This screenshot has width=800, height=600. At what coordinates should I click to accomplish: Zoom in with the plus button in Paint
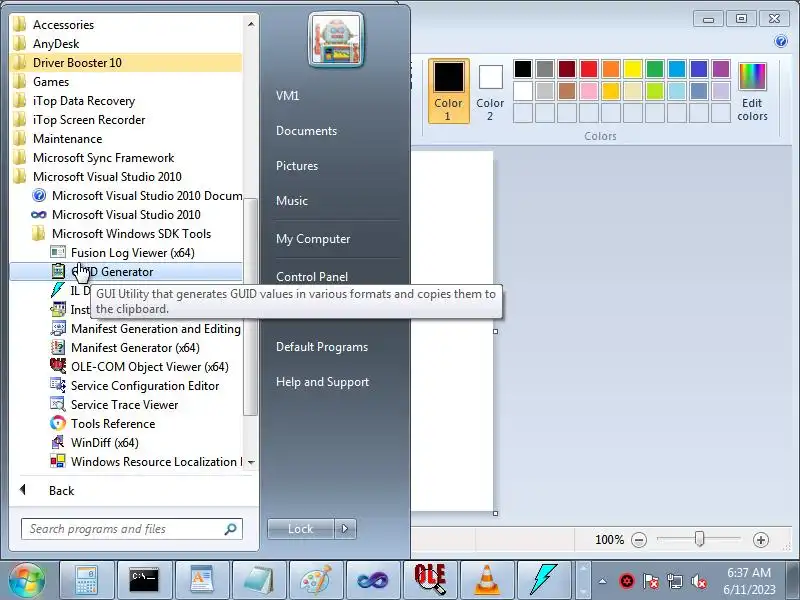tap(760, 540)
